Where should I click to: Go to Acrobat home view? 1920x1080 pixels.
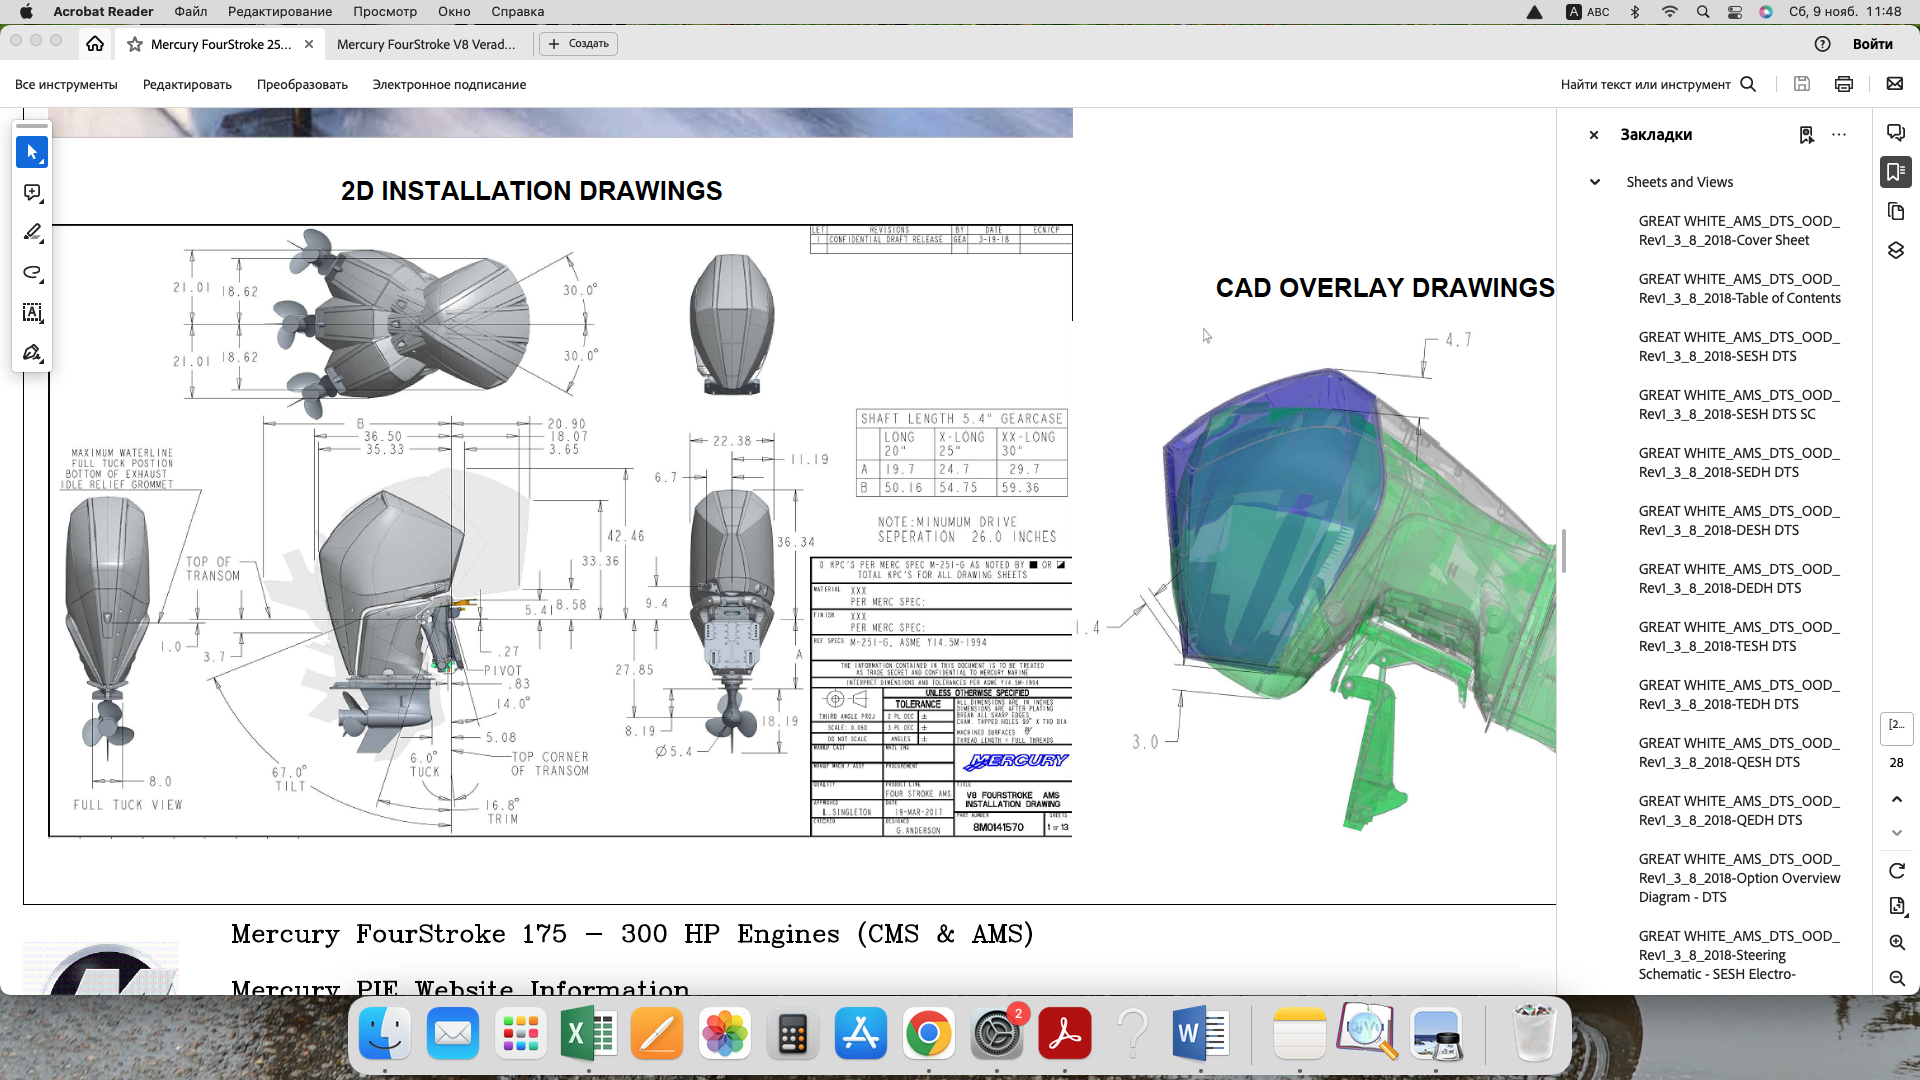(95, 44)
